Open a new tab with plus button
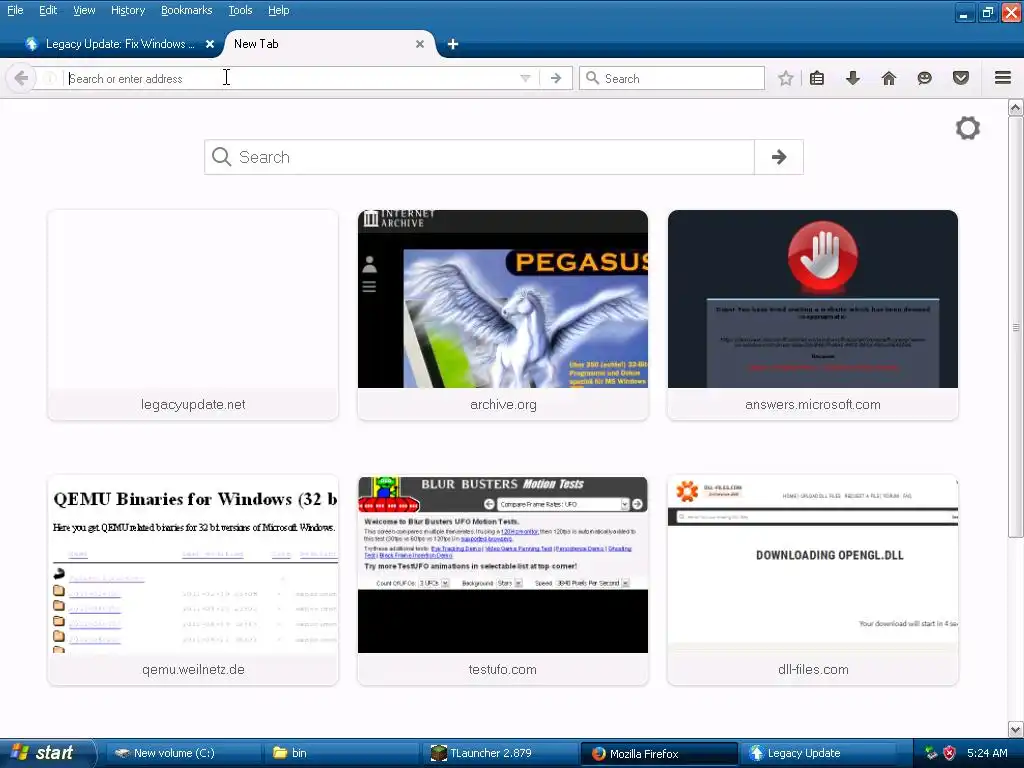Image resolution: width=1024 pixels, height=768 pixels. [x=453, y=44]
